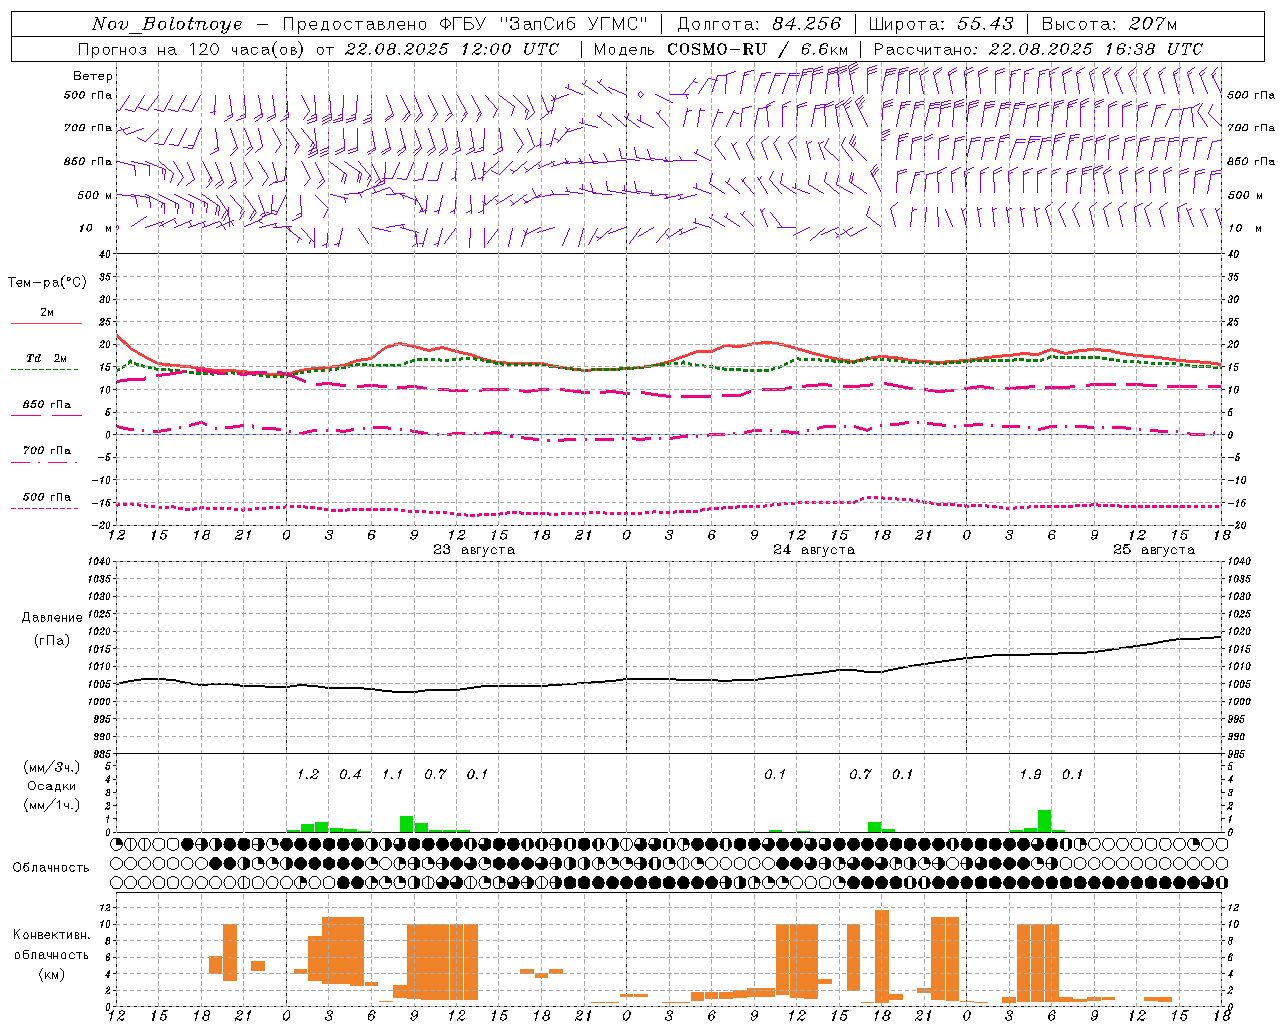Viewport: 1280px width, 1024px height.
Task: Click the Высота: 207м header field
Action: coord(1109,24)
